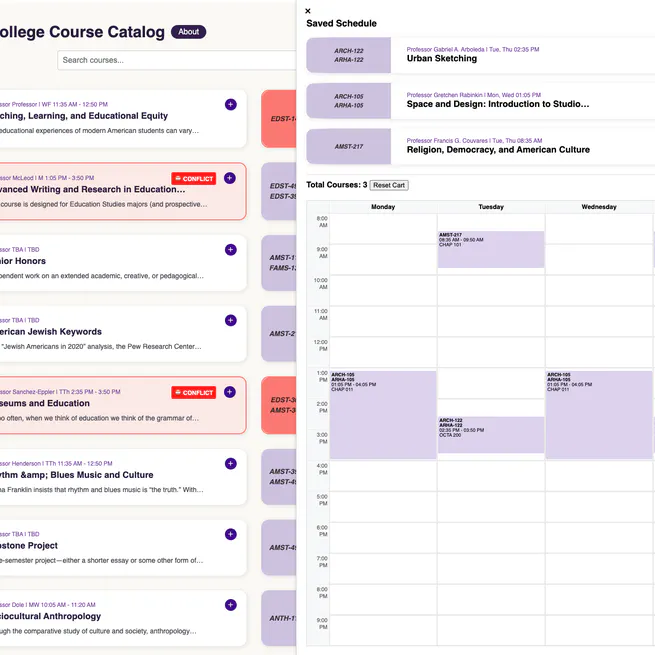Click AMST-217 block on Tuesday calendar
Viewport: 655px width, 655px height.
(490, 250)
